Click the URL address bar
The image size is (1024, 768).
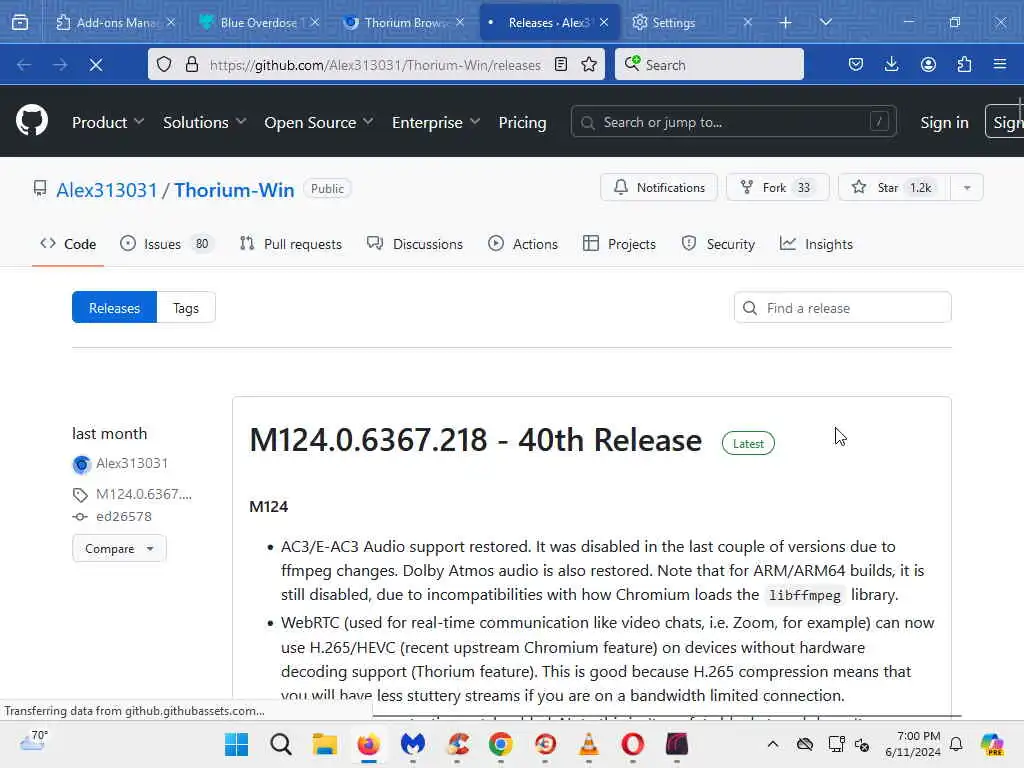[375, 65]
